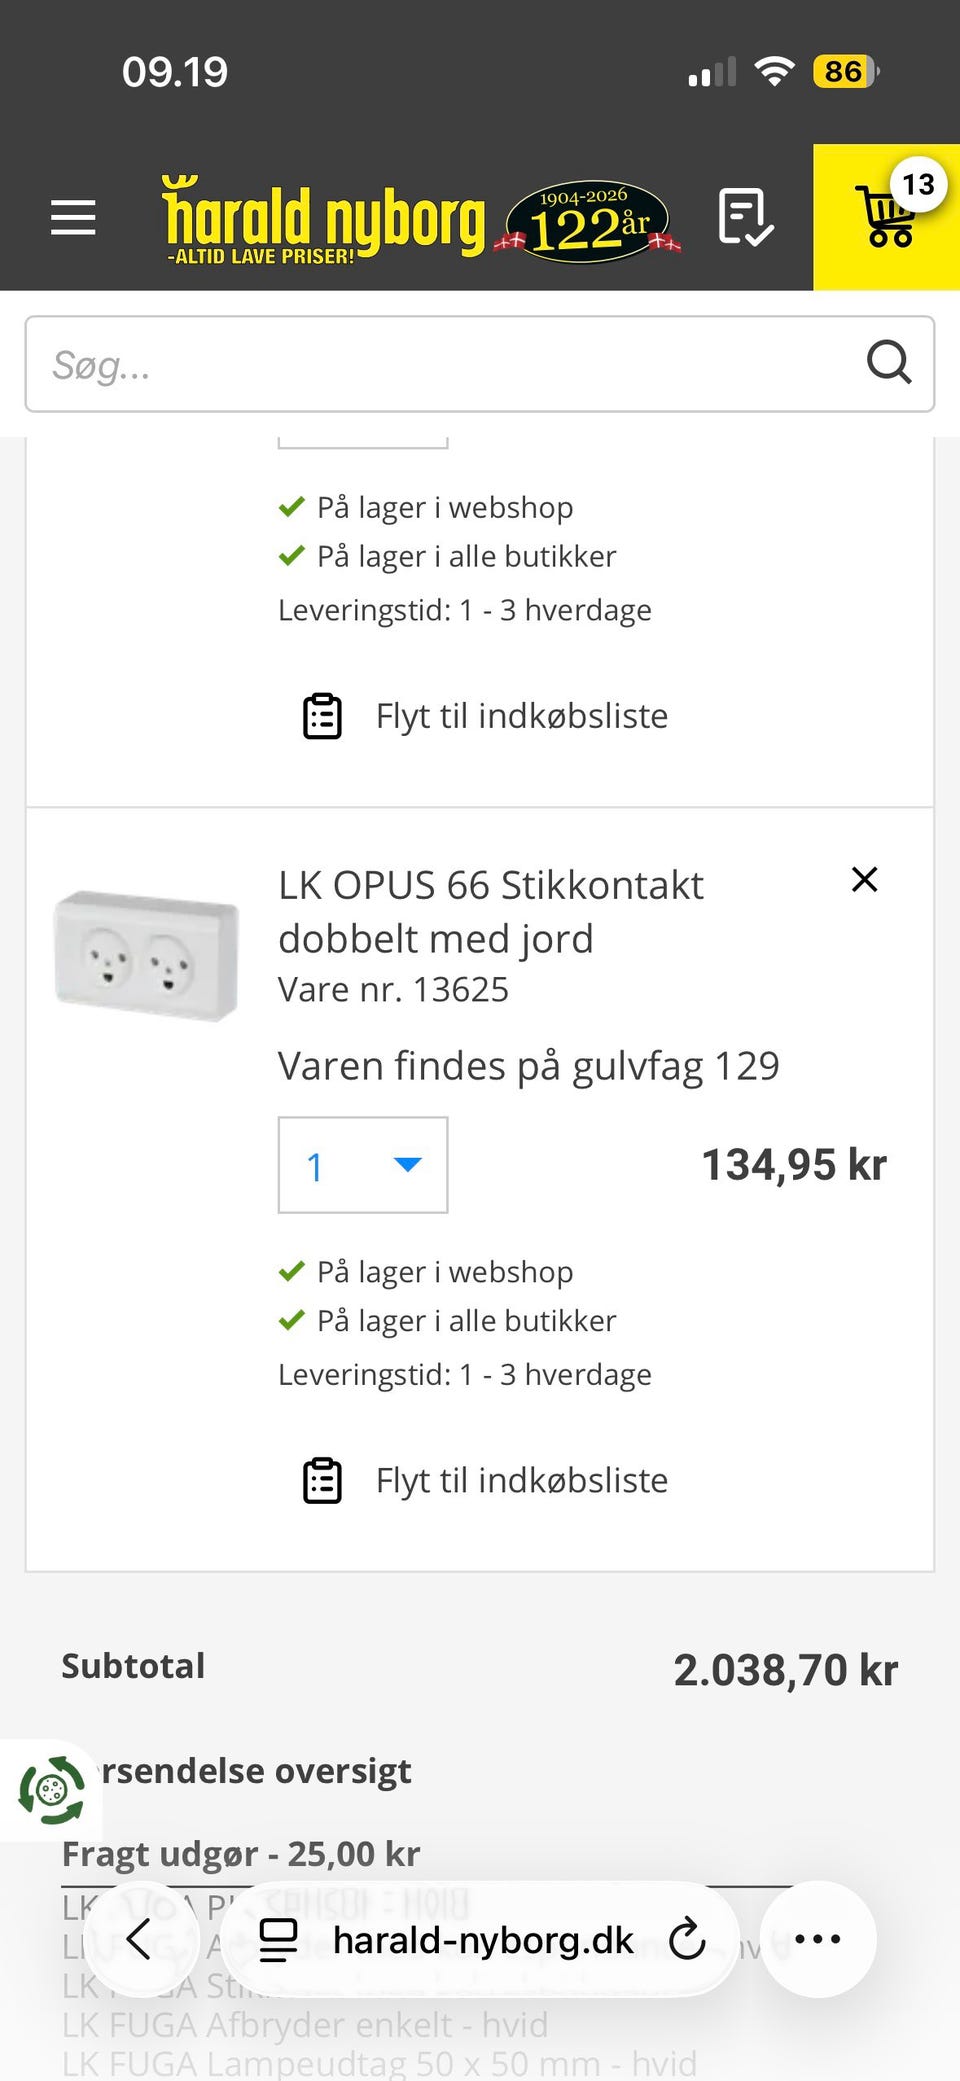
Task: Open the shopping list icon in header
Action: pos(745,217)
